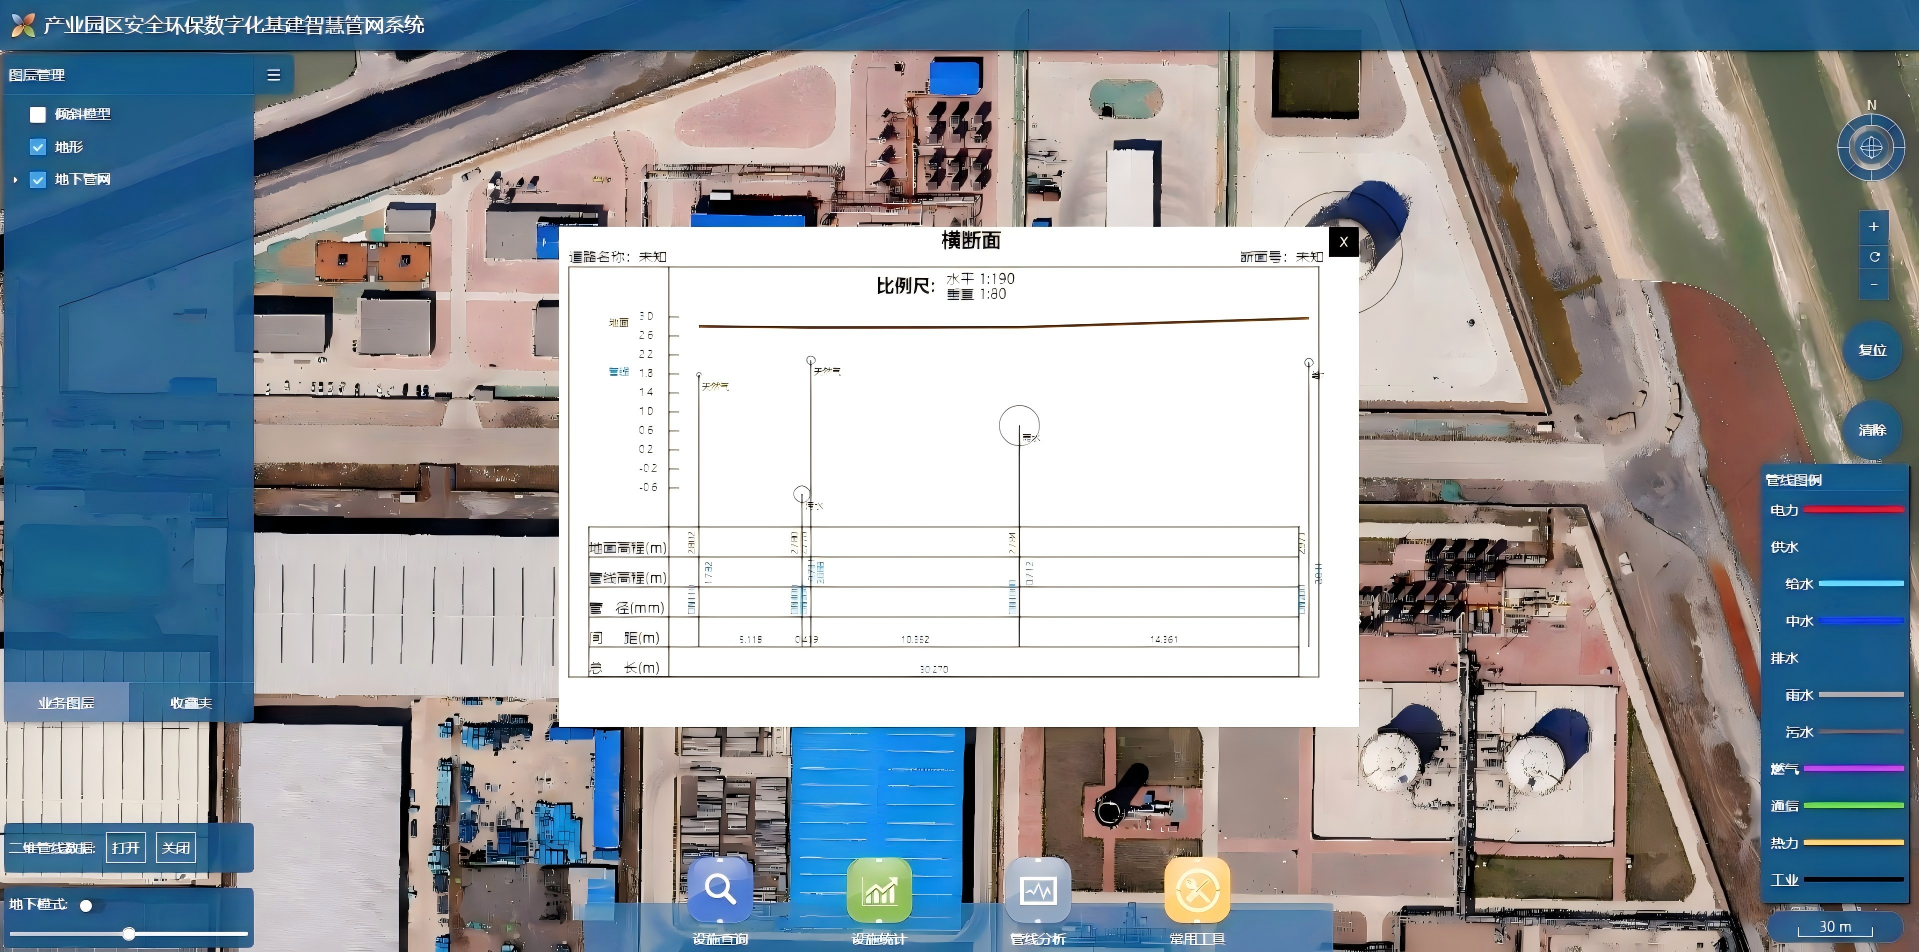The image size is (1919, 952).
Task: Uncheck the 地形 layer checkbox
Action: tap(38, 147)
